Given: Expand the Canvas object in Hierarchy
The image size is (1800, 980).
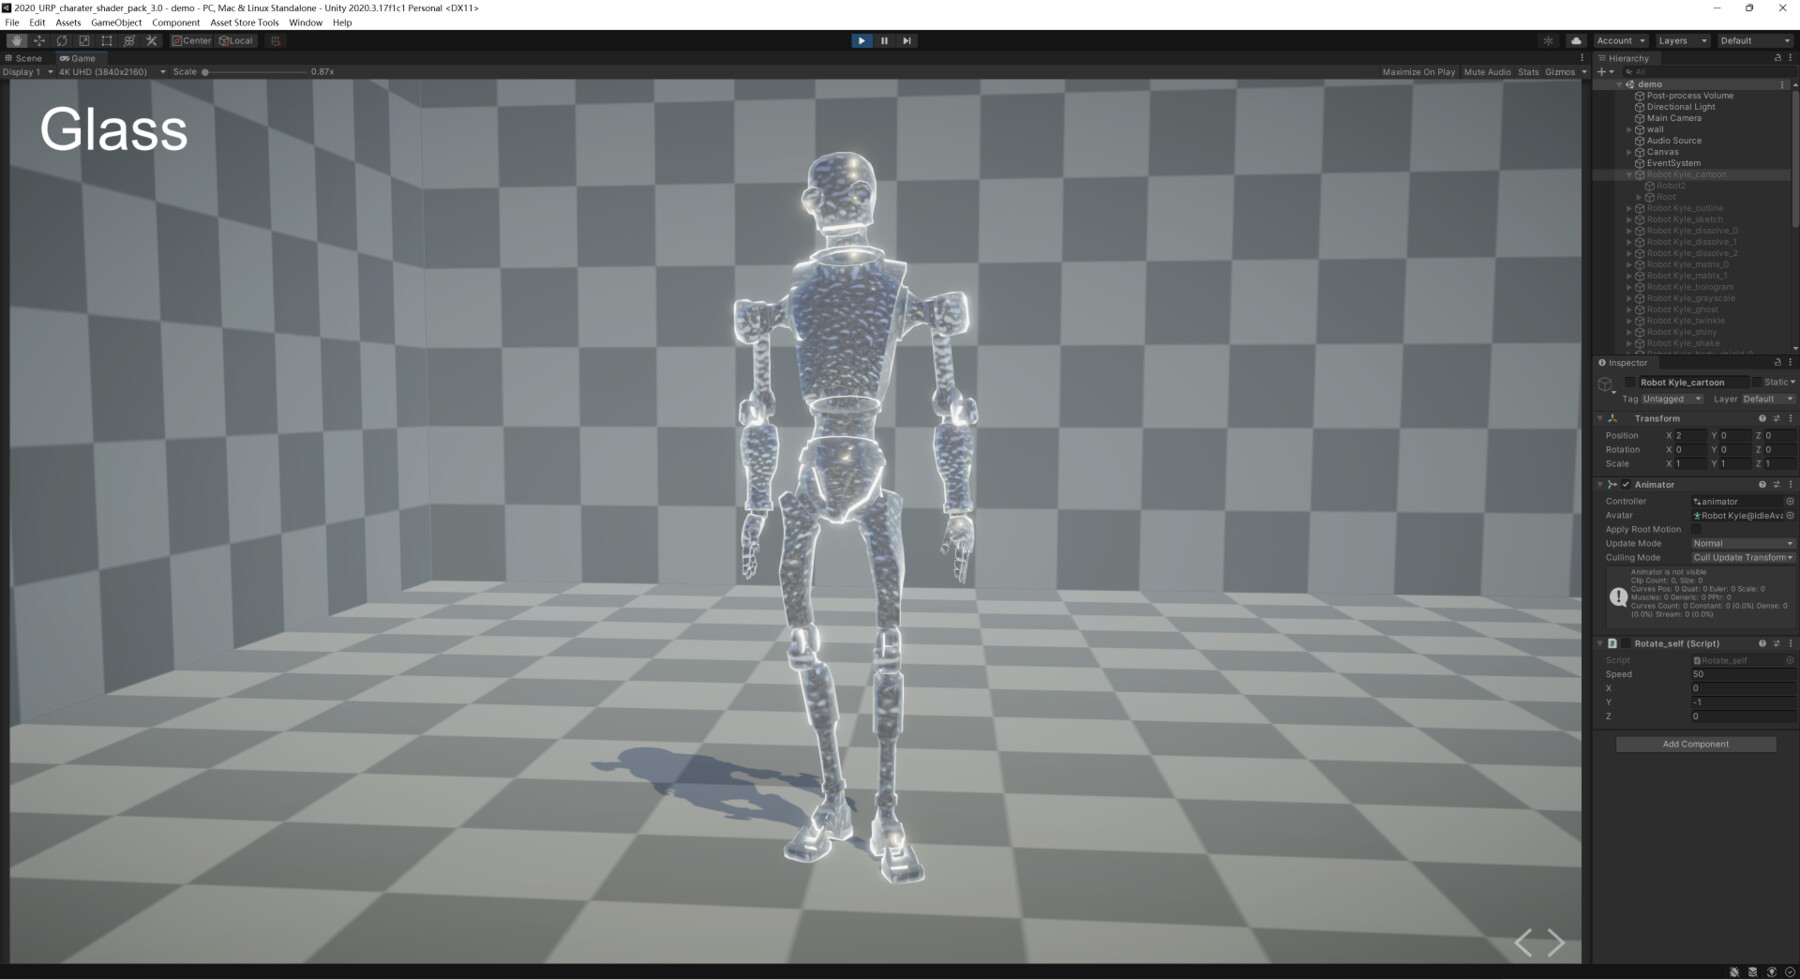Looking at the screenshot, I should [1629, 152].
